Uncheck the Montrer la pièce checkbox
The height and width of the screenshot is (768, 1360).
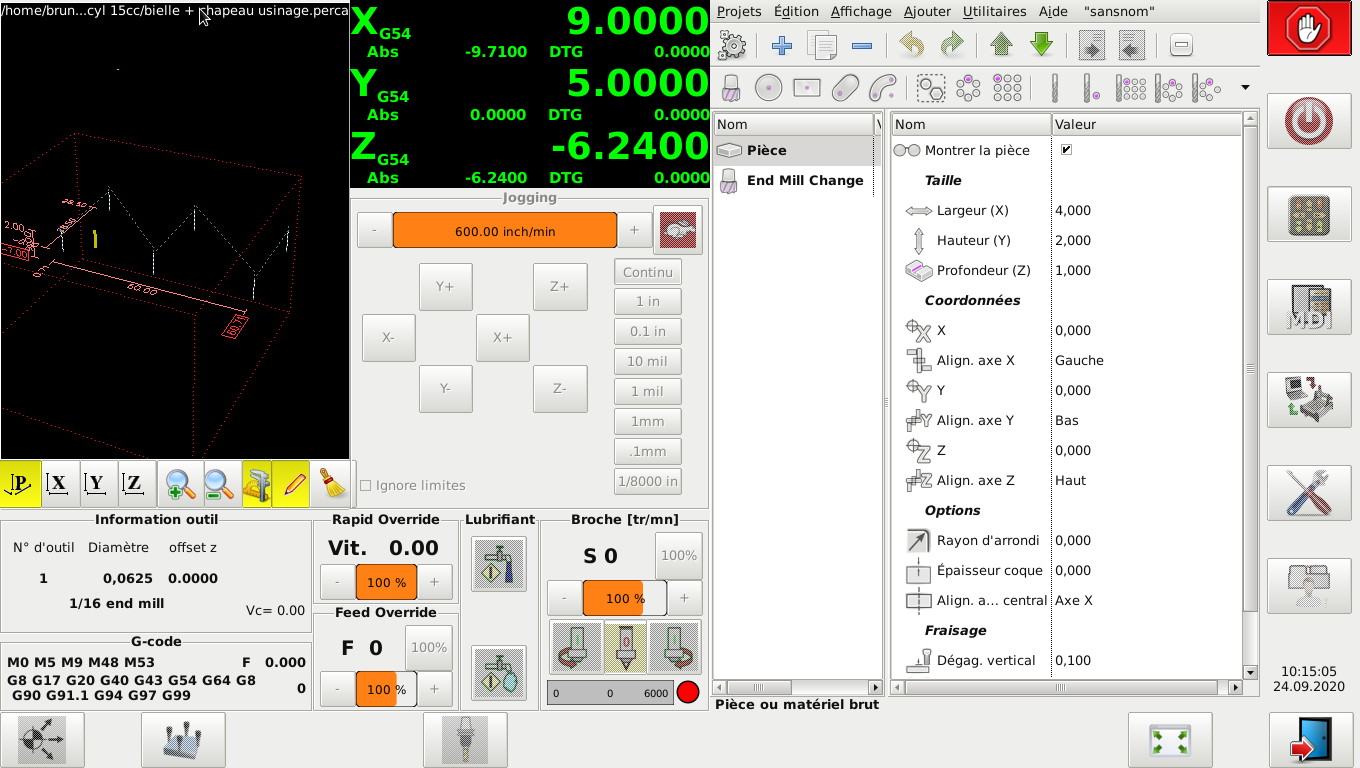click(x=1066, y=150)
